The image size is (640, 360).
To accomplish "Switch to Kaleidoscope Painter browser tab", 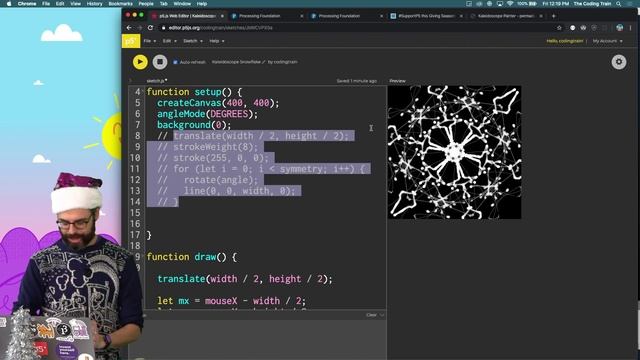I will (x=505, y=16).
